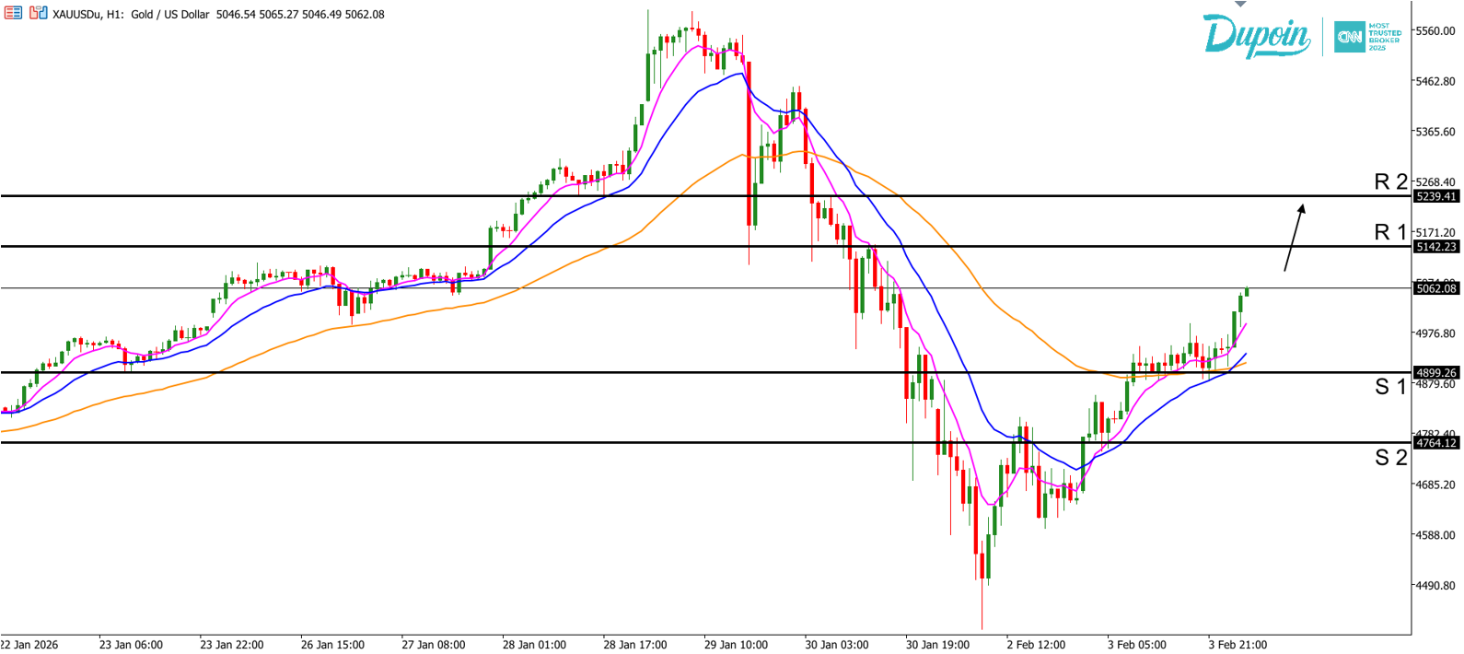Click the 5239.41 price tag
1464x654 pixels.
tap(1437, 196)
